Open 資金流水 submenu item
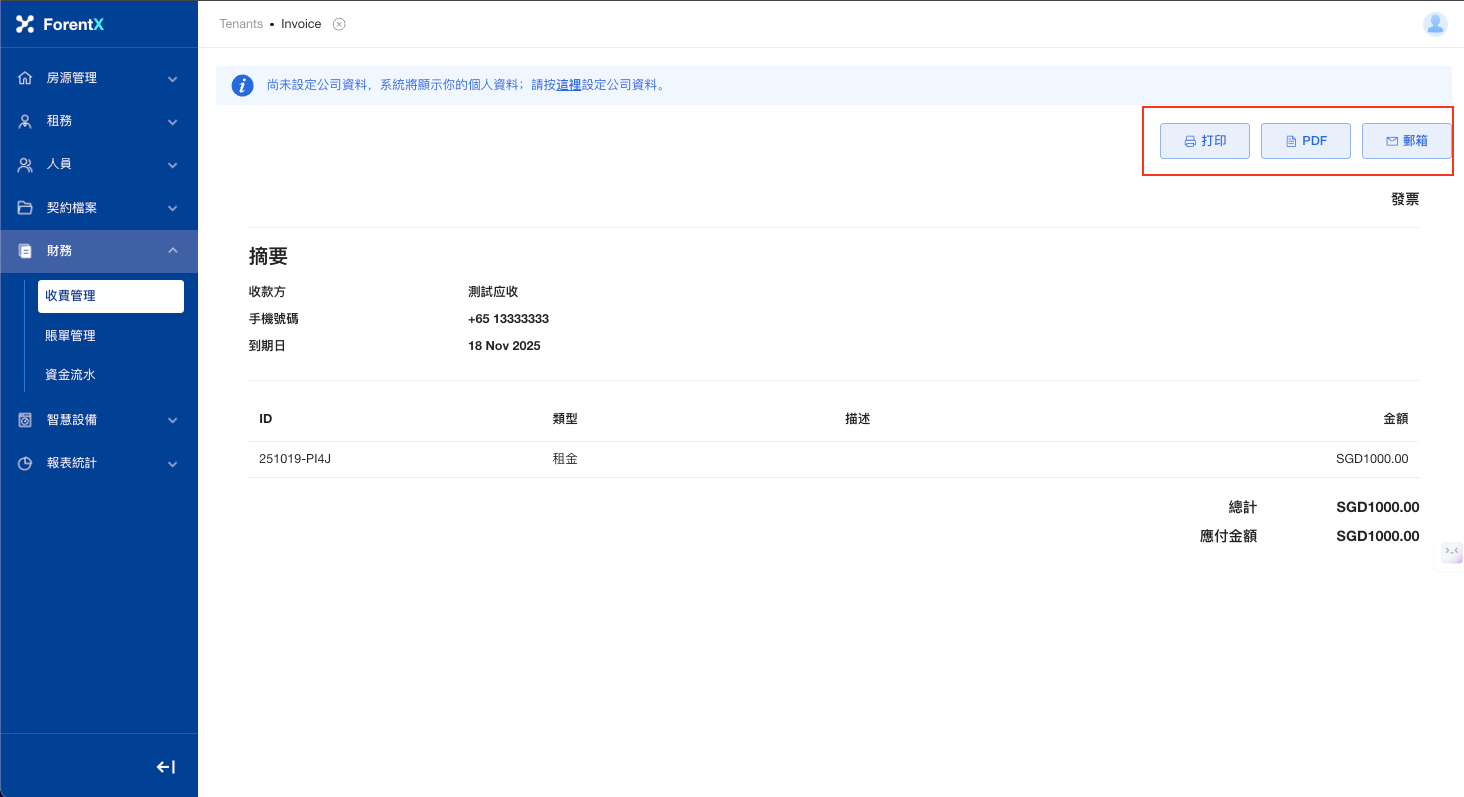 click(x=70, y=375)
